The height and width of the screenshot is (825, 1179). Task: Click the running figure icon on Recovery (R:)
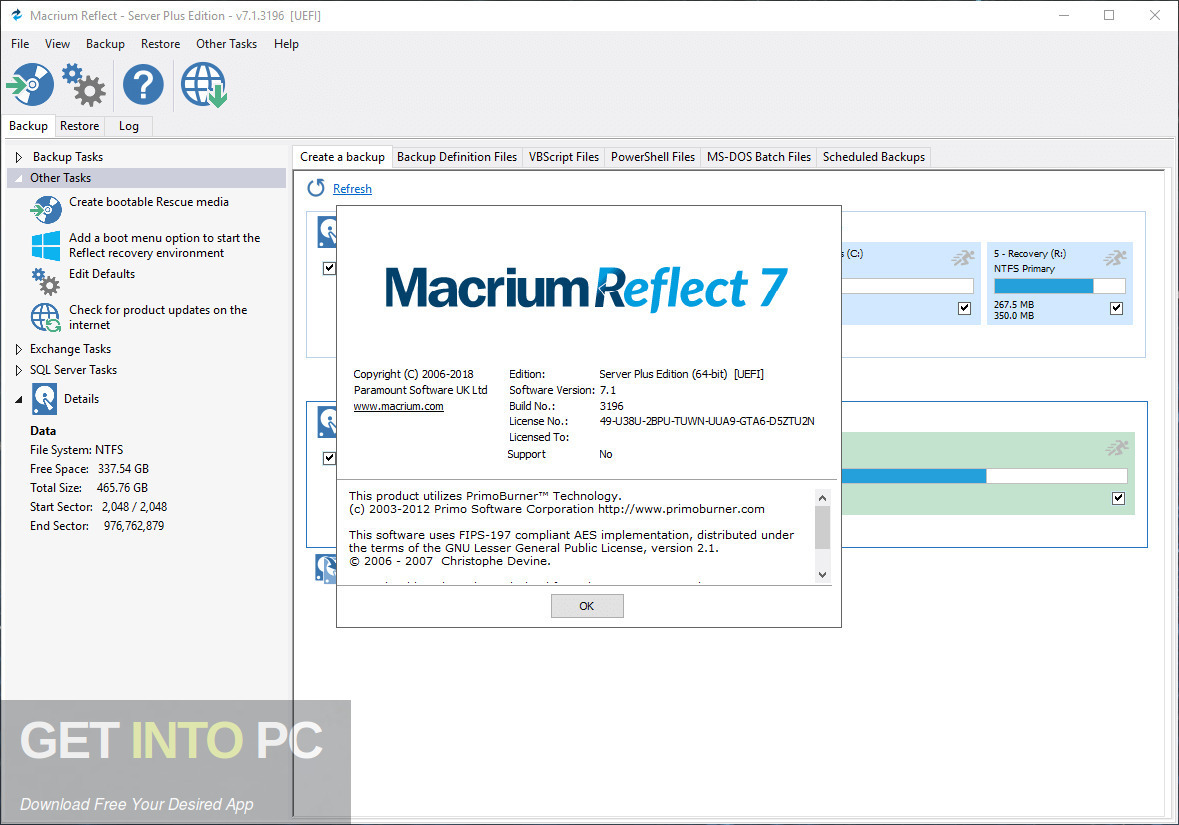pyautogui.click(x=1114, y=258)
